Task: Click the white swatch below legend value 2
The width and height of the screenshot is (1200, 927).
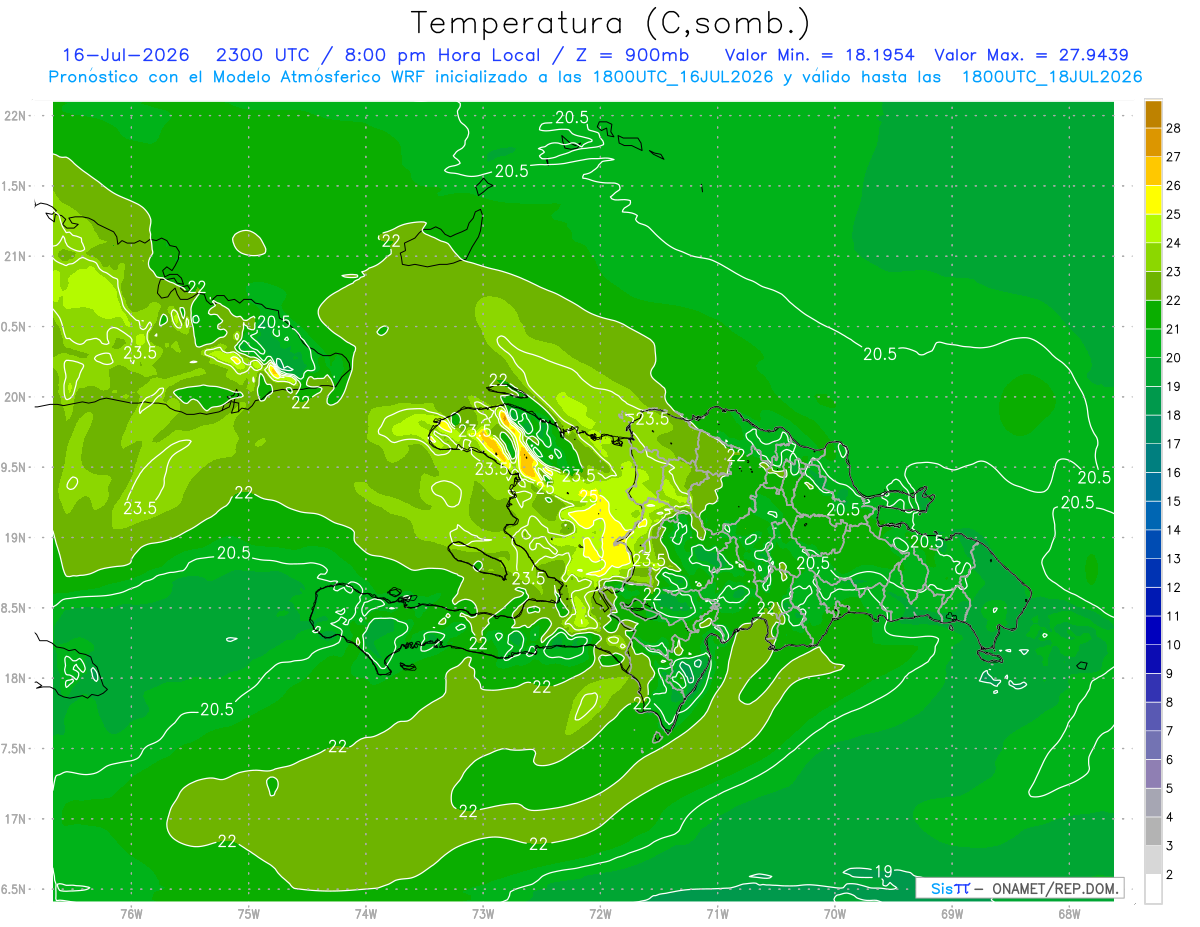Action: click(1153, 889)
